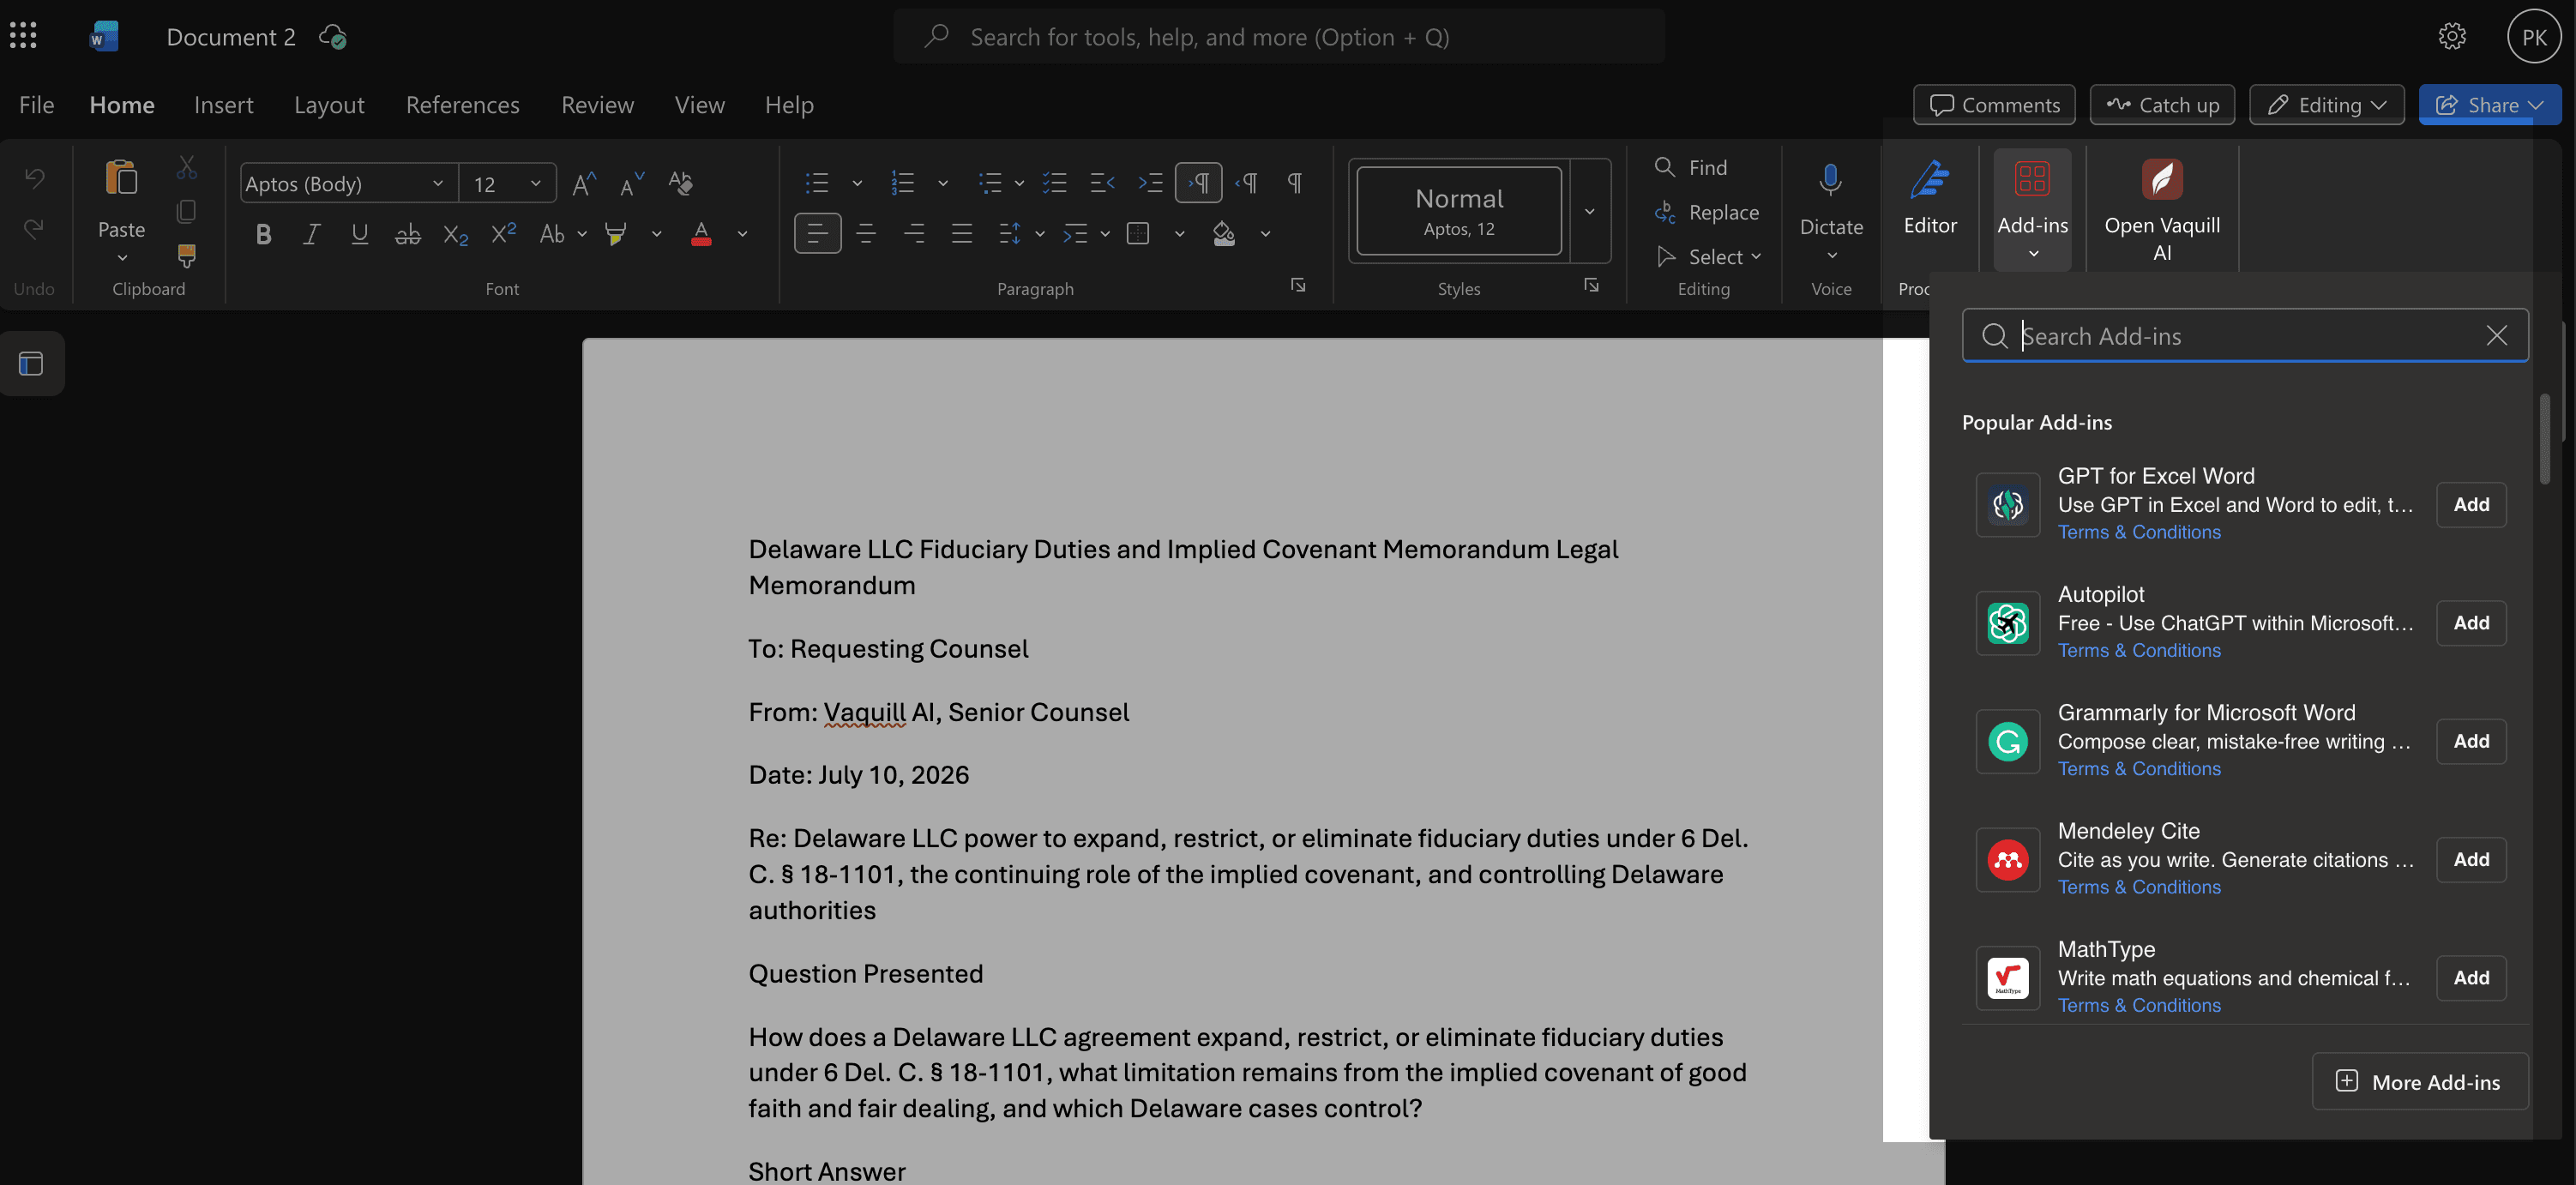
Task: Click the cloud save status icon
Action: [333, 37]
